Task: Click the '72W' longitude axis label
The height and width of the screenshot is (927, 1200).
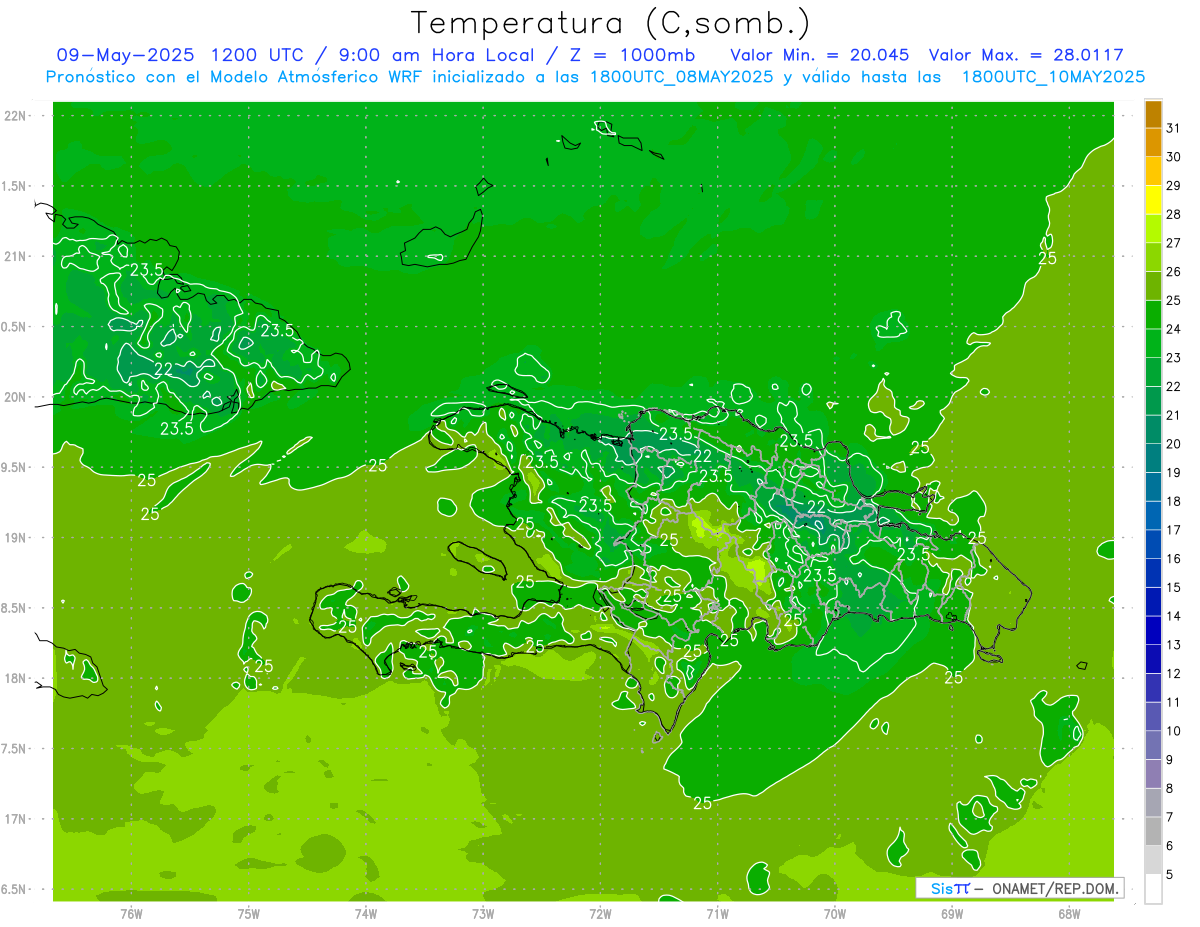Action: (x=600, y=914)
